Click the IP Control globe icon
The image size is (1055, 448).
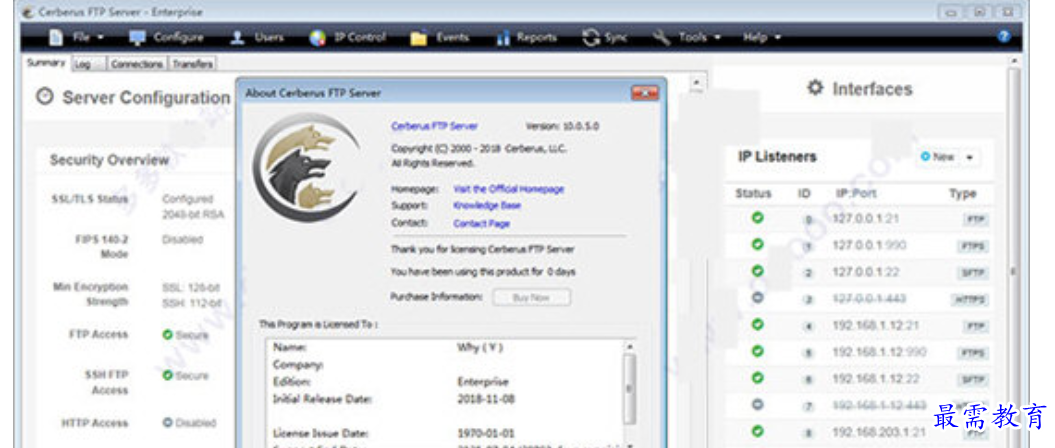318,38
